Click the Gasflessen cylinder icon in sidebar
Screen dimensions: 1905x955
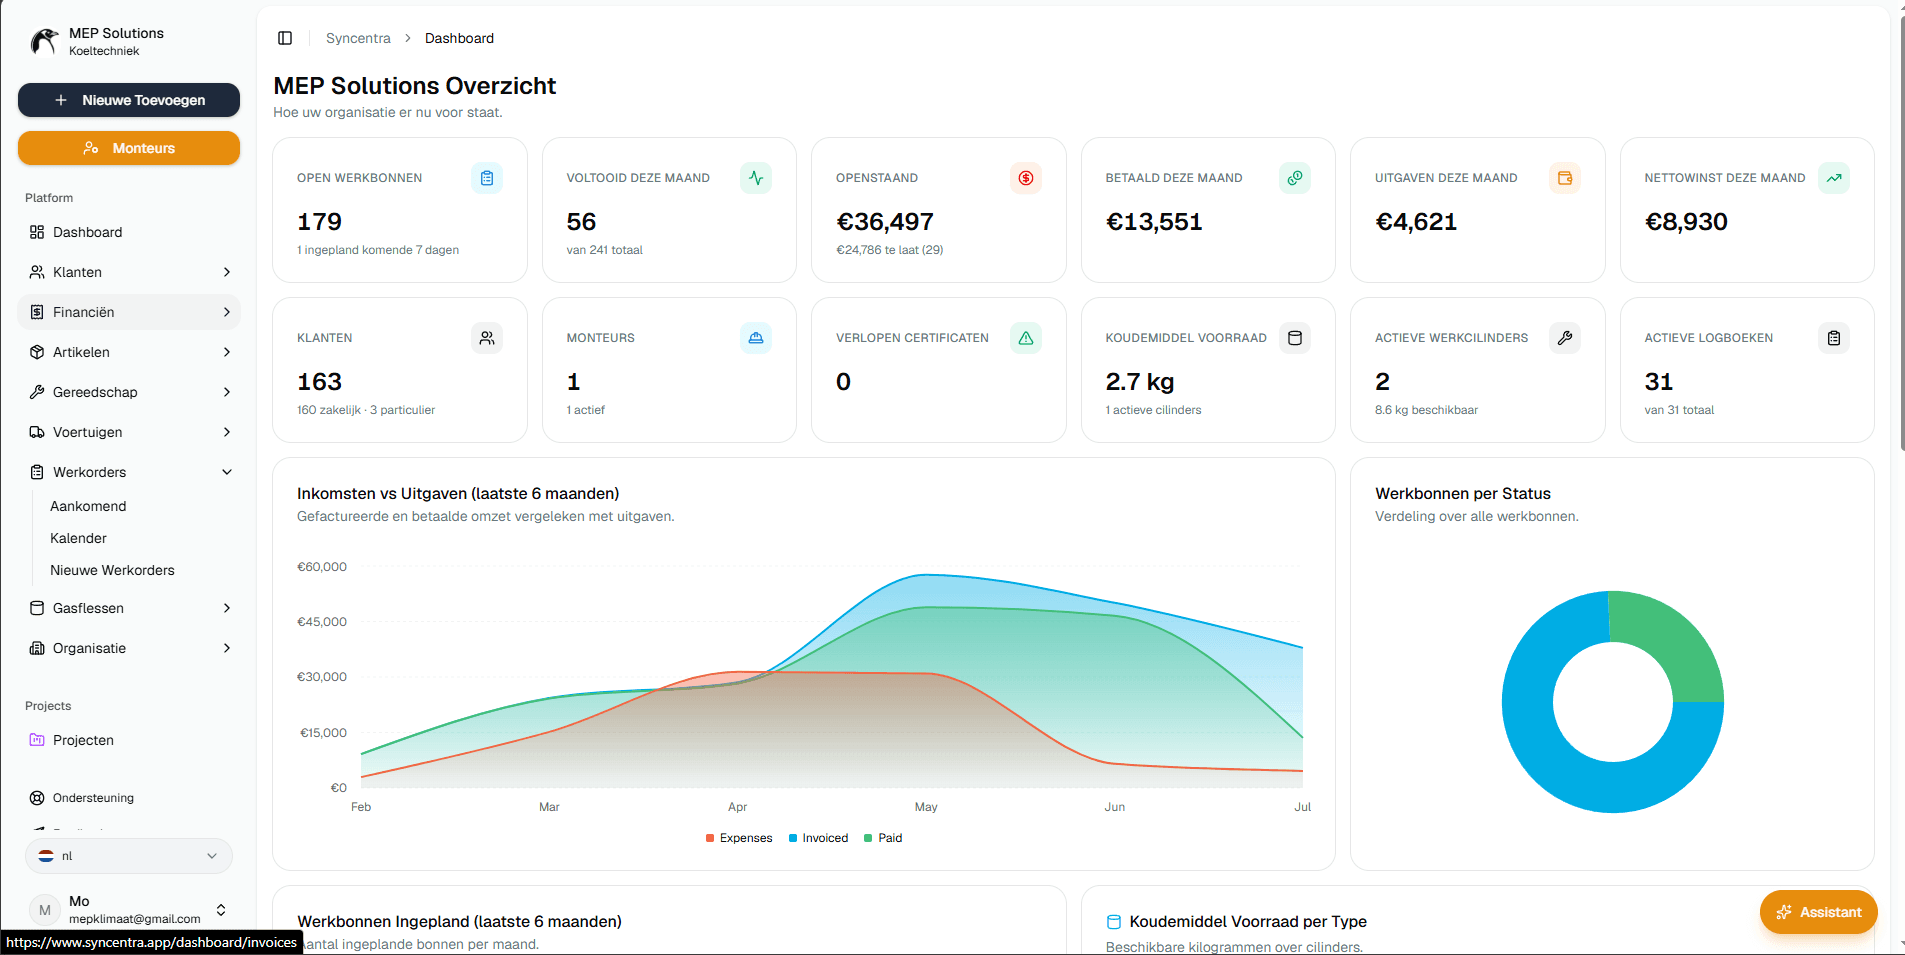(37, 608)
